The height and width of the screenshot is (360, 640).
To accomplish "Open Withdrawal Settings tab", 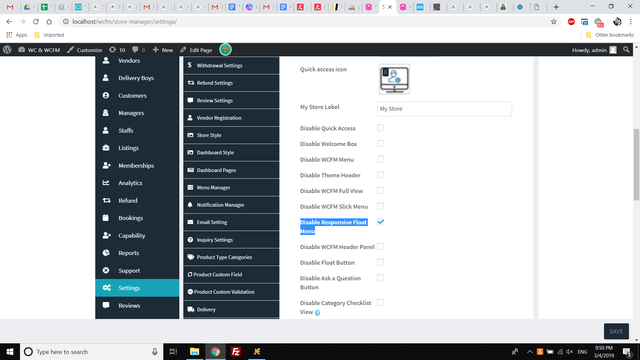I will point(231,65).
